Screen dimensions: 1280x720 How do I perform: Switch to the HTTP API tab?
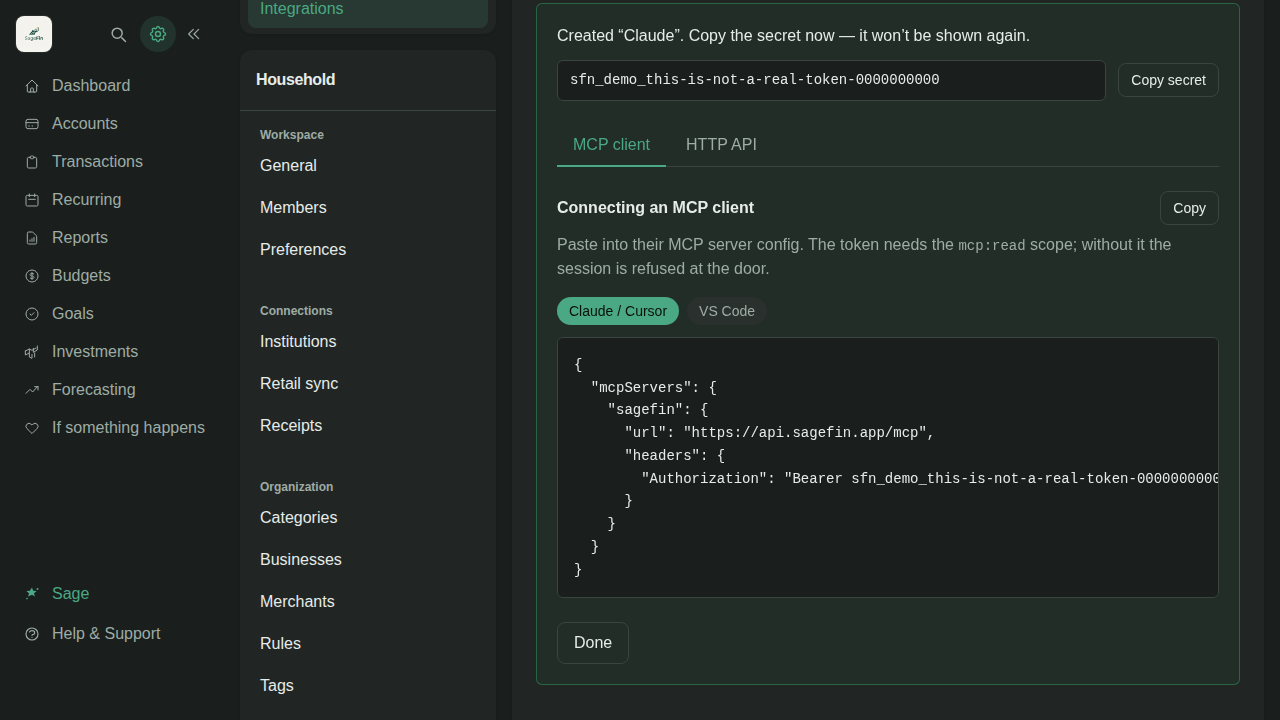tap(721, 145)
